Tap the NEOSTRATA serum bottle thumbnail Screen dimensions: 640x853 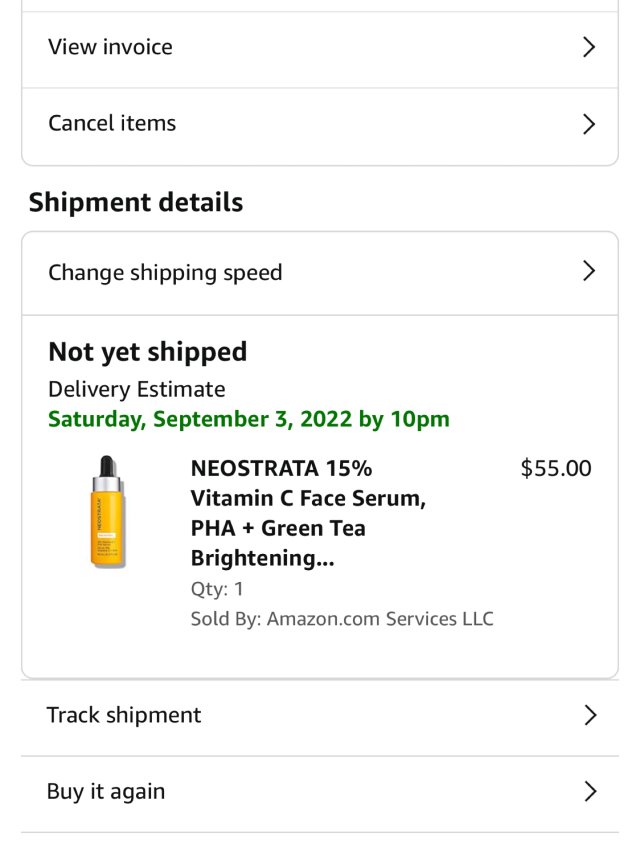click(107, 512)
